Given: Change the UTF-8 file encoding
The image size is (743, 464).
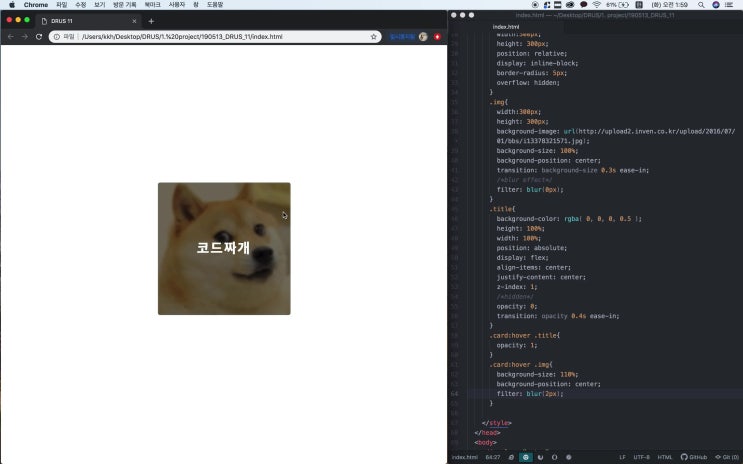Looking at the screenshot, I should [641, 457].
